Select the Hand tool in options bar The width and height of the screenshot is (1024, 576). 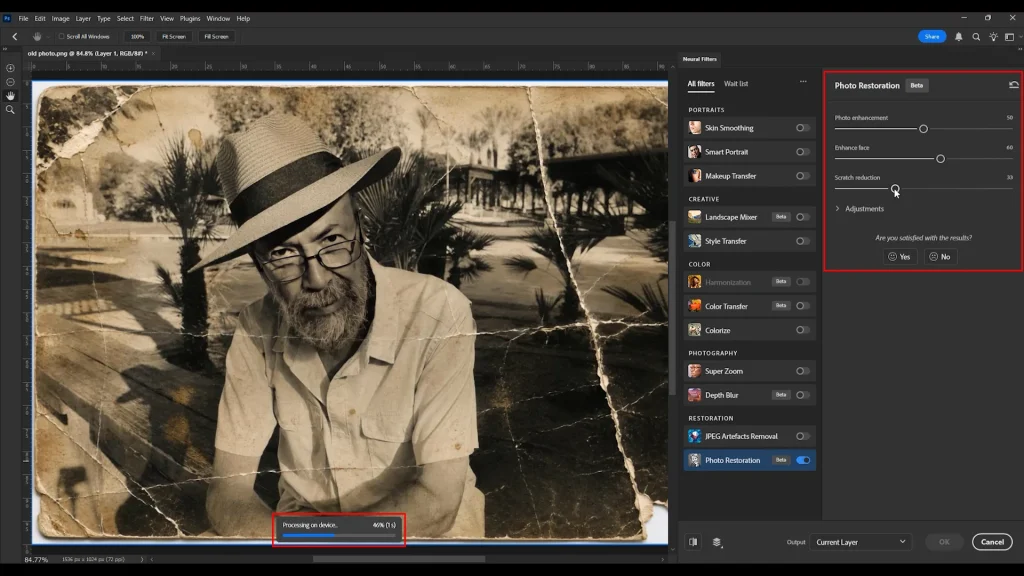click(37, 37)
